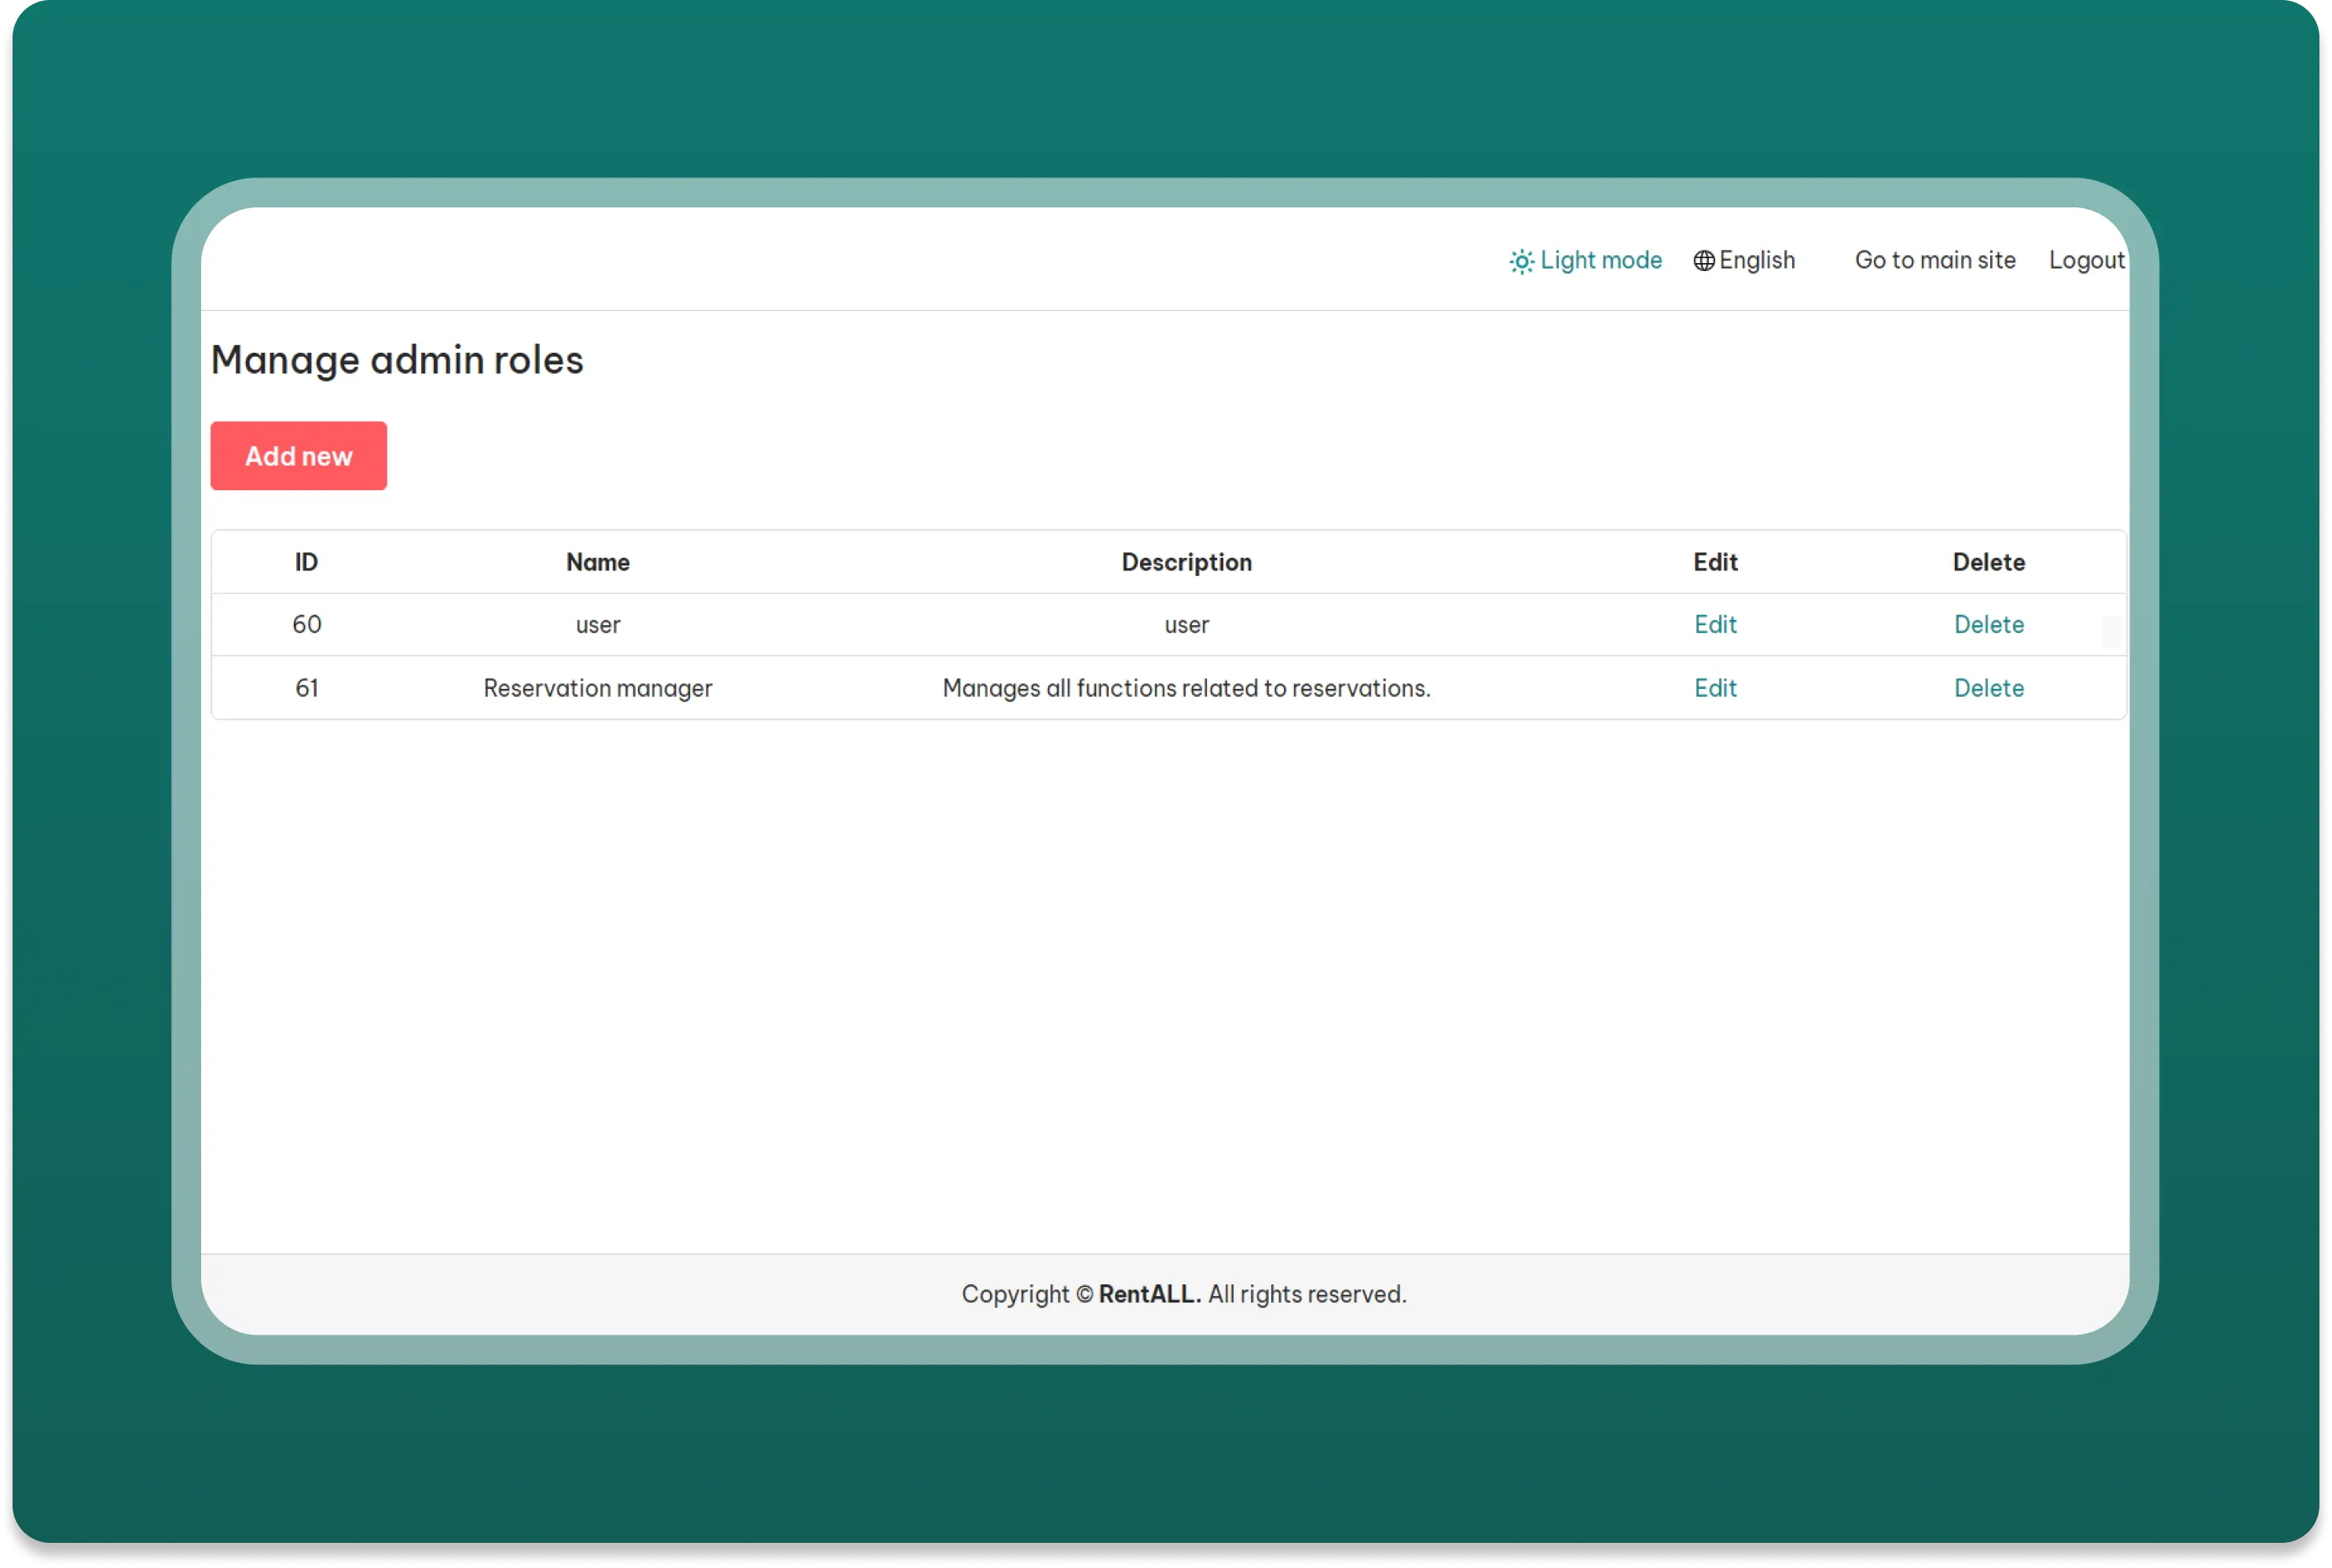The height and width of the screenshot is (1568, 2332).
Task: Select the Reservation manager name cell
Action: (598, 688)
